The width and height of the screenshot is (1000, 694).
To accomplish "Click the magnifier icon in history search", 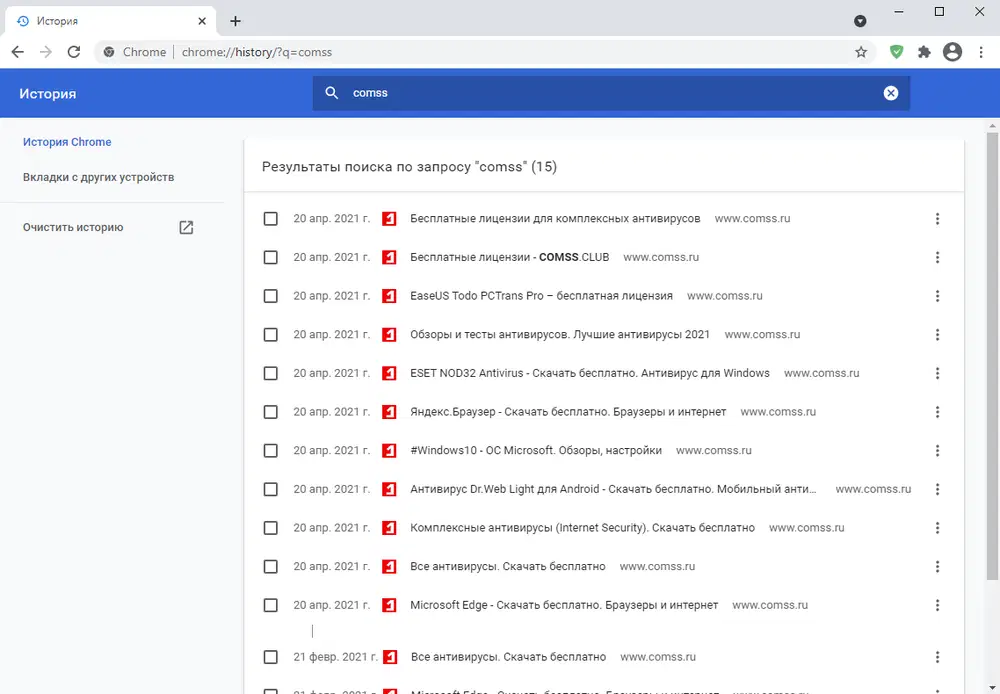I will (332, 93).
